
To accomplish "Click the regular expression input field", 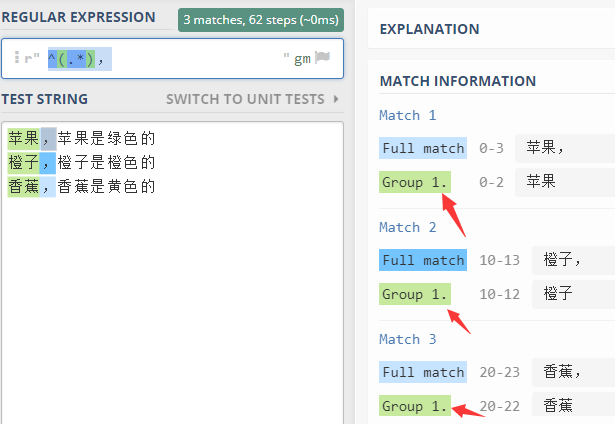I will (x=173, y=58).
